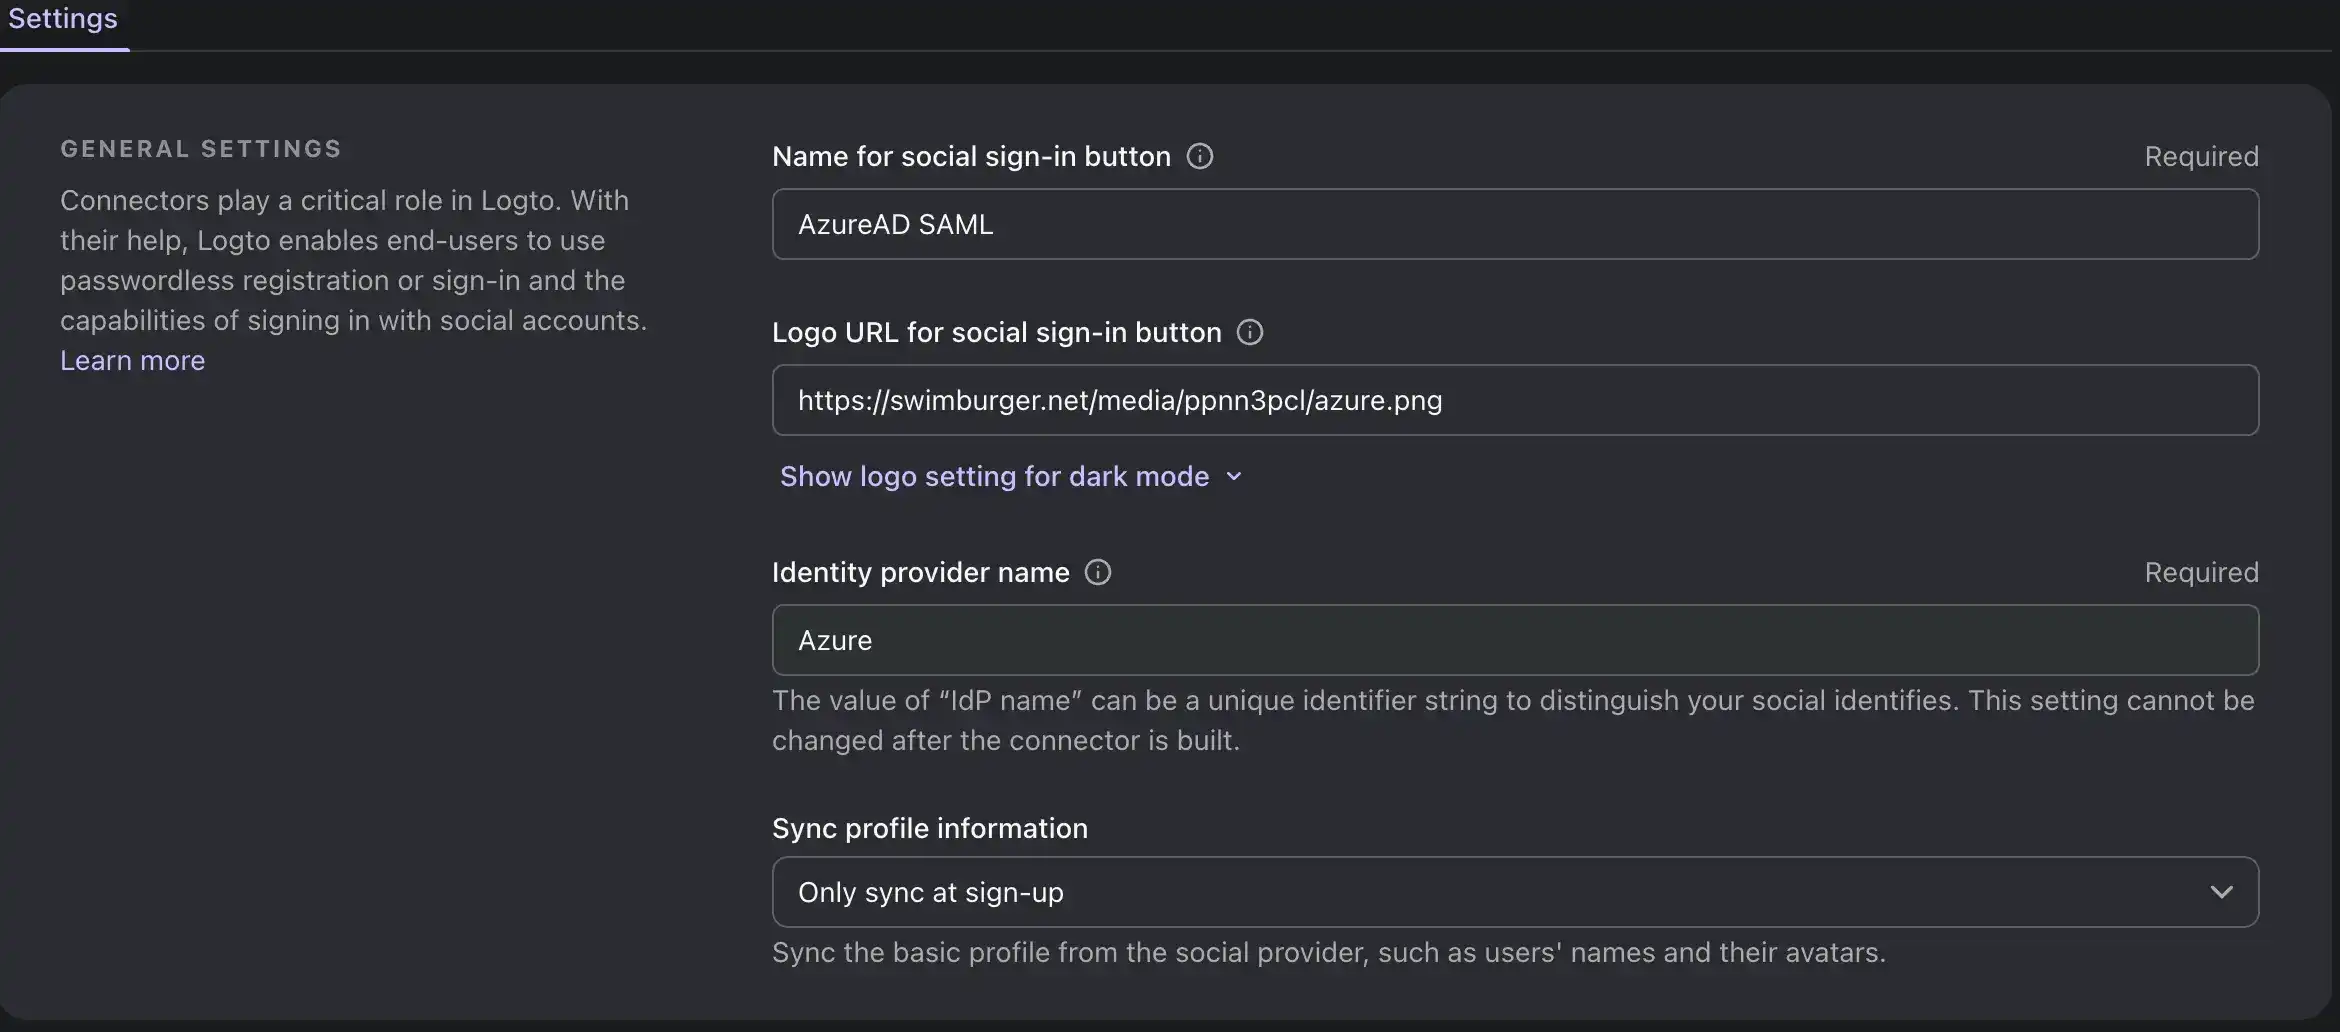Click info icon next to Logo URL label
Screen dimensions: 2340x1032
coord(1249,333)
